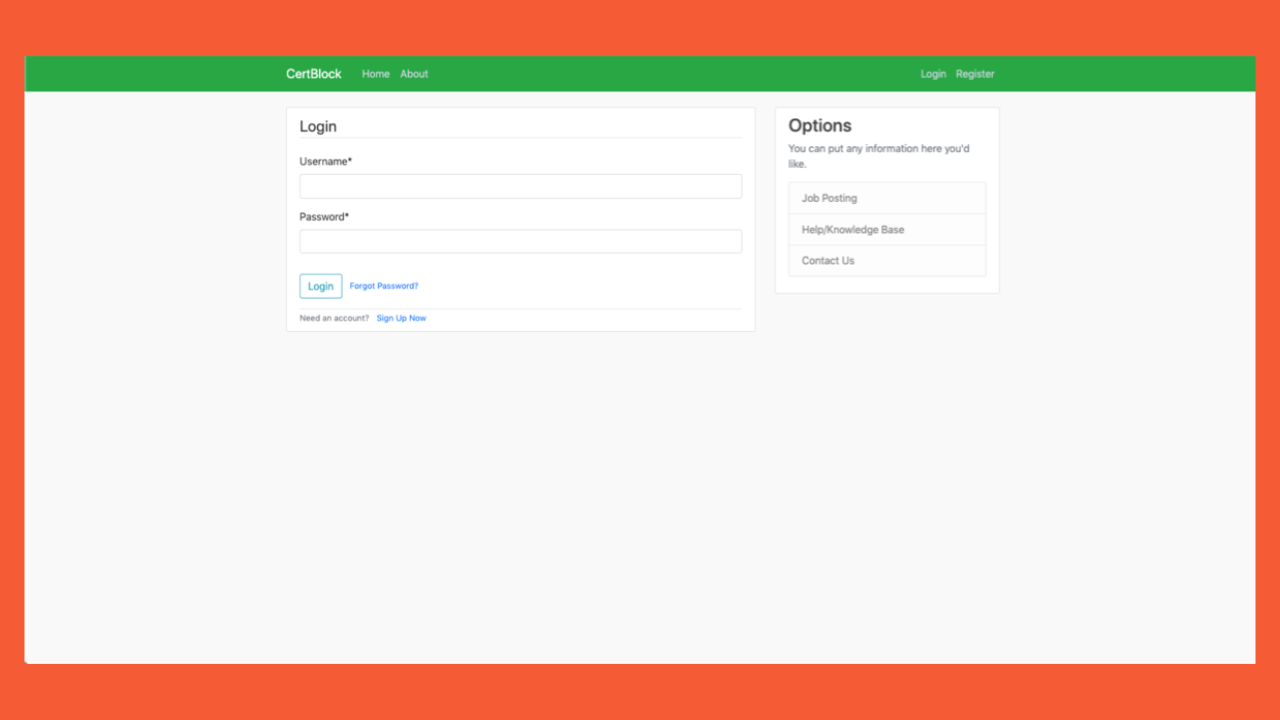Submit with the outlined Login button

tap(321, 286)
